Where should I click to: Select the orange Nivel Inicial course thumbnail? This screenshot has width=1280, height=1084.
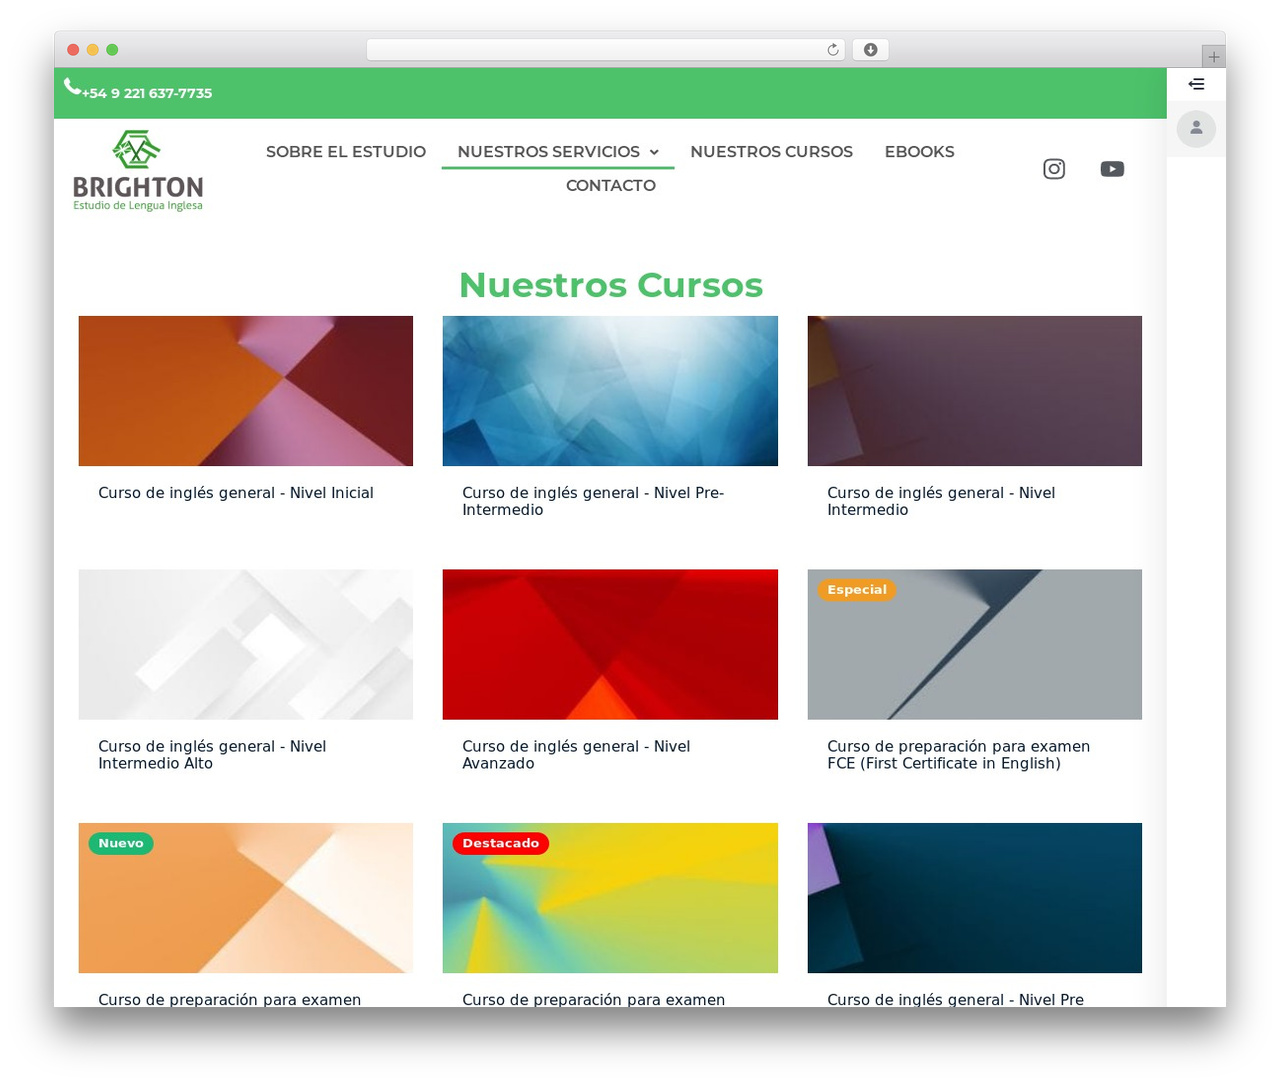tap(246, 391)
